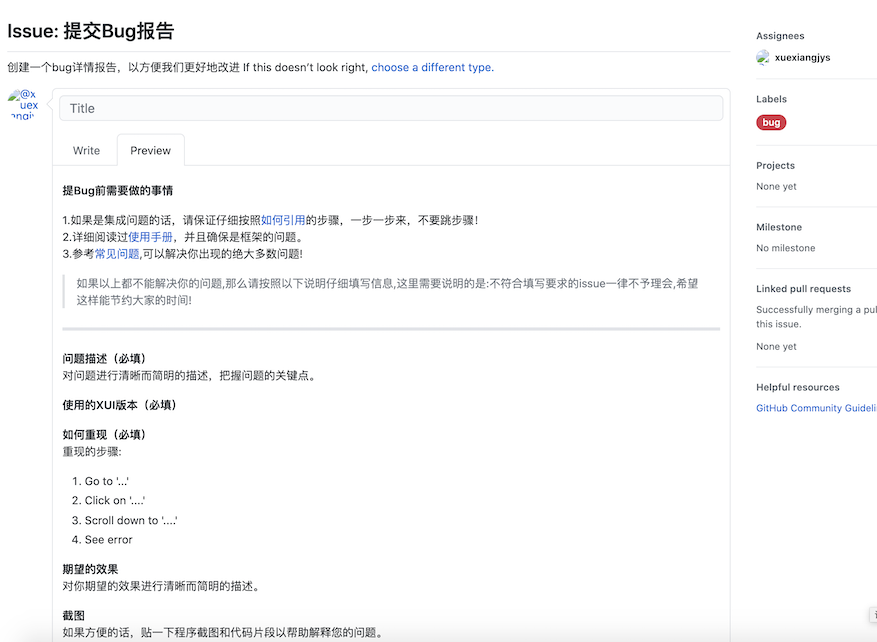
Task: Click the 'Scroll down to ....' list item
Action: [x=131, y=520]
